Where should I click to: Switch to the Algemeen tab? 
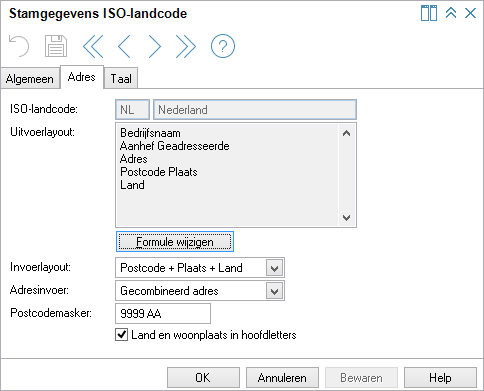[x=30, y=79]
